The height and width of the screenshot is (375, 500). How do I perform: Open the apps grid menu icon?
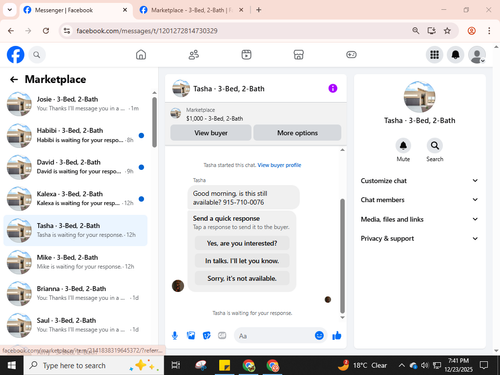click(434, 55)
